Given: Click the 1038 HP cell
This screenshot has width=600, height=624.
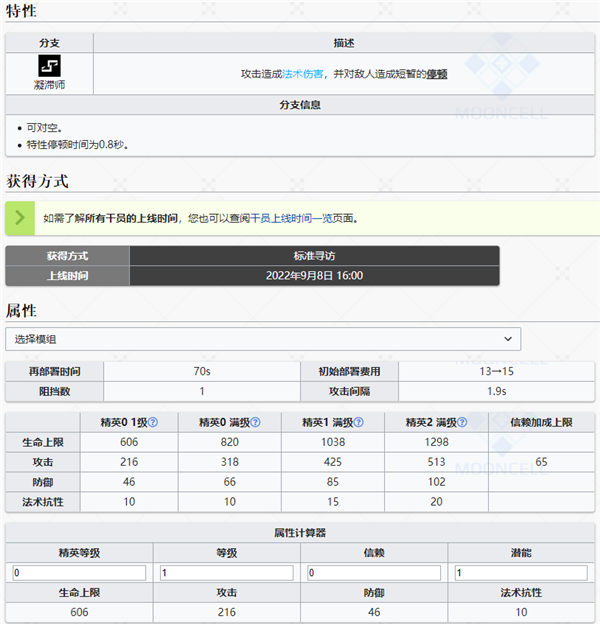Looking at the screenshot, I should [333, 442].
